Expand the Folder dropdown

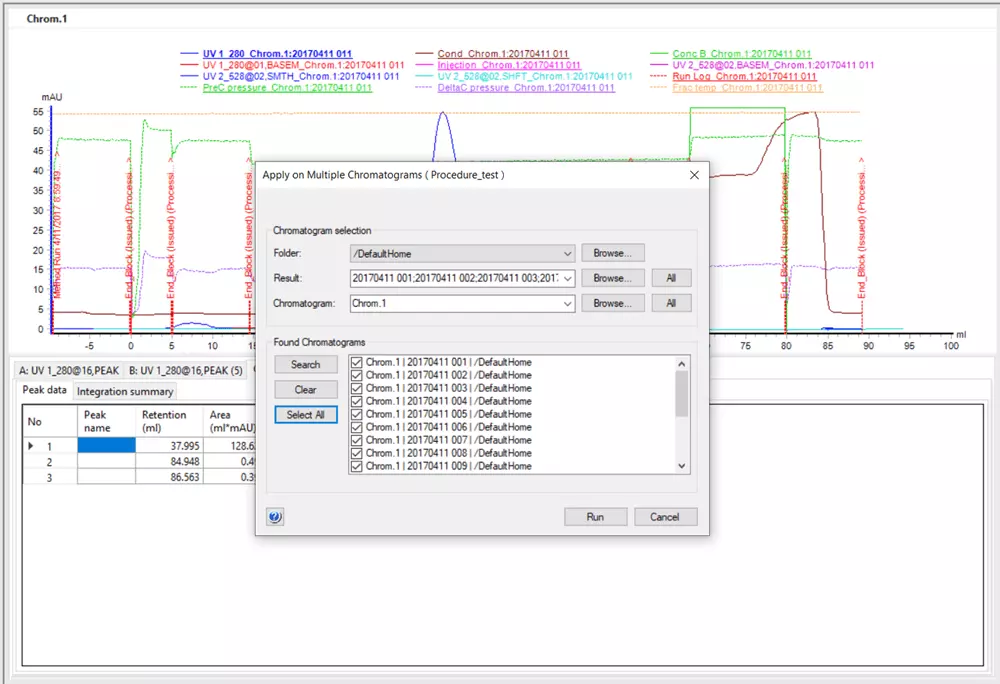pyautogui.click(x=568, y=254)
